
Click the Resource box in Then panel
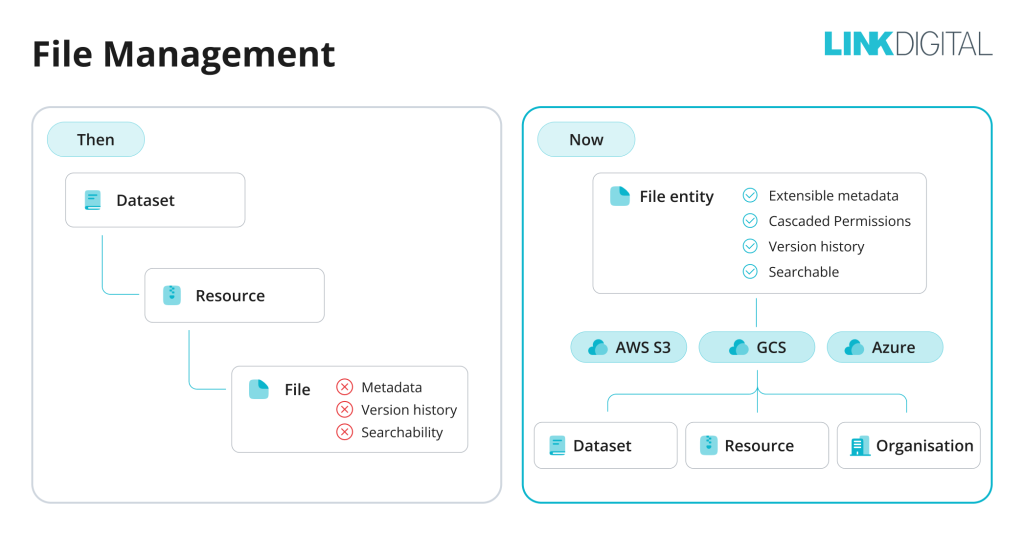(x=234, y=295)
